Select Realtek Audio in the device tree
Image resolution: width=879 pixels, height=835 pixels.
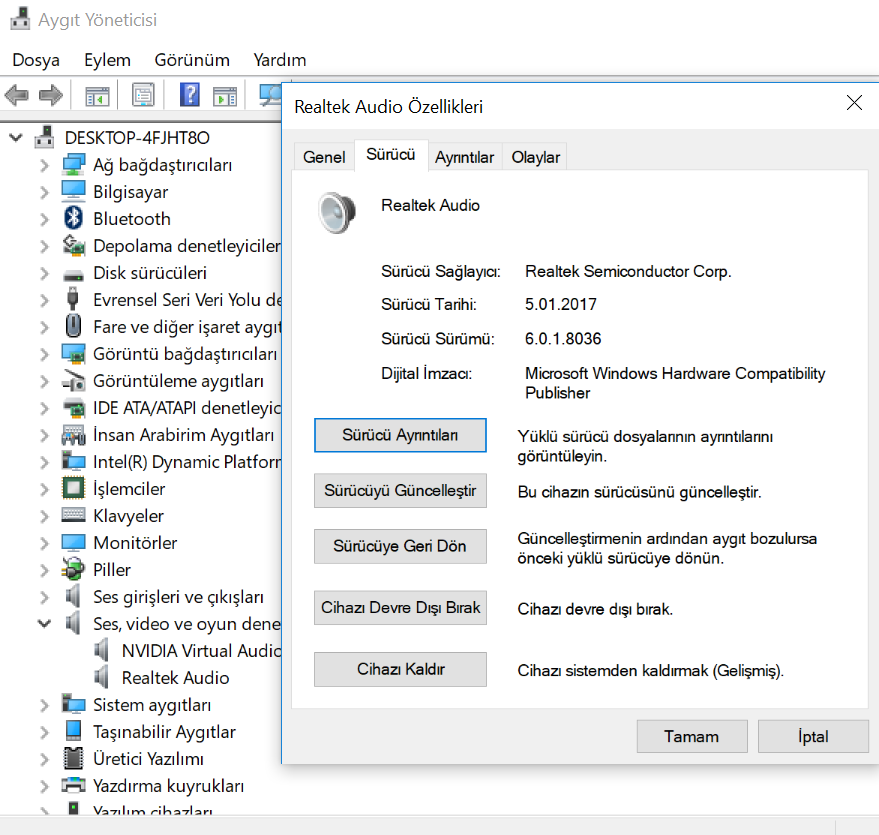[175, 678]
